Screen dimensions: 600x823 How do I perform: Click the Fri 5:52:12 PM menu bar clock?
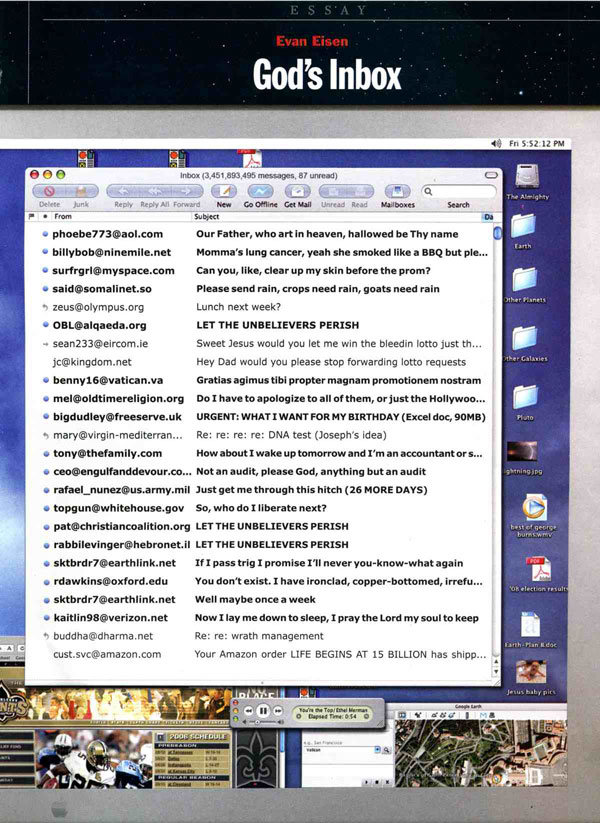point(538,143)
